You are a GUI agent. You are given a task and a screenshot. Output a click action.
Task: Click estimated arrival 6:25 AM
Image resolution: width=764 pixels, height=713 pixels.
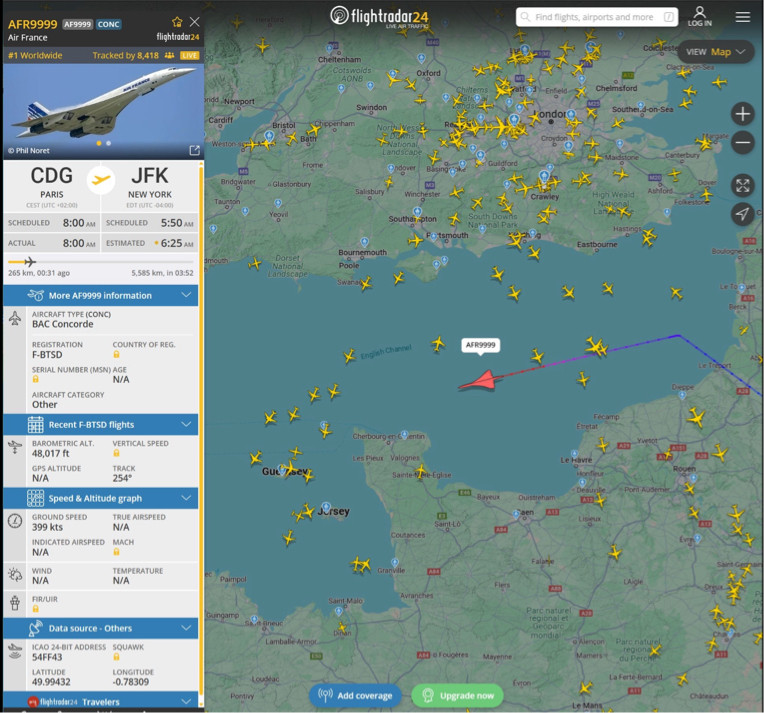177,243
